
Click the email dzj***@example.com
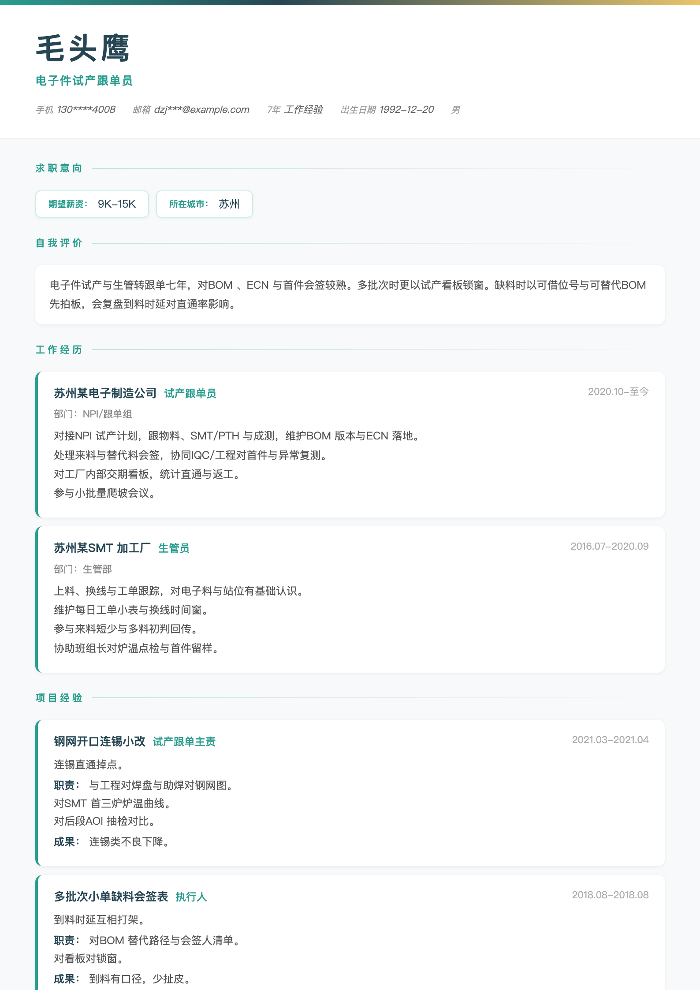click(x=202, y=110)
